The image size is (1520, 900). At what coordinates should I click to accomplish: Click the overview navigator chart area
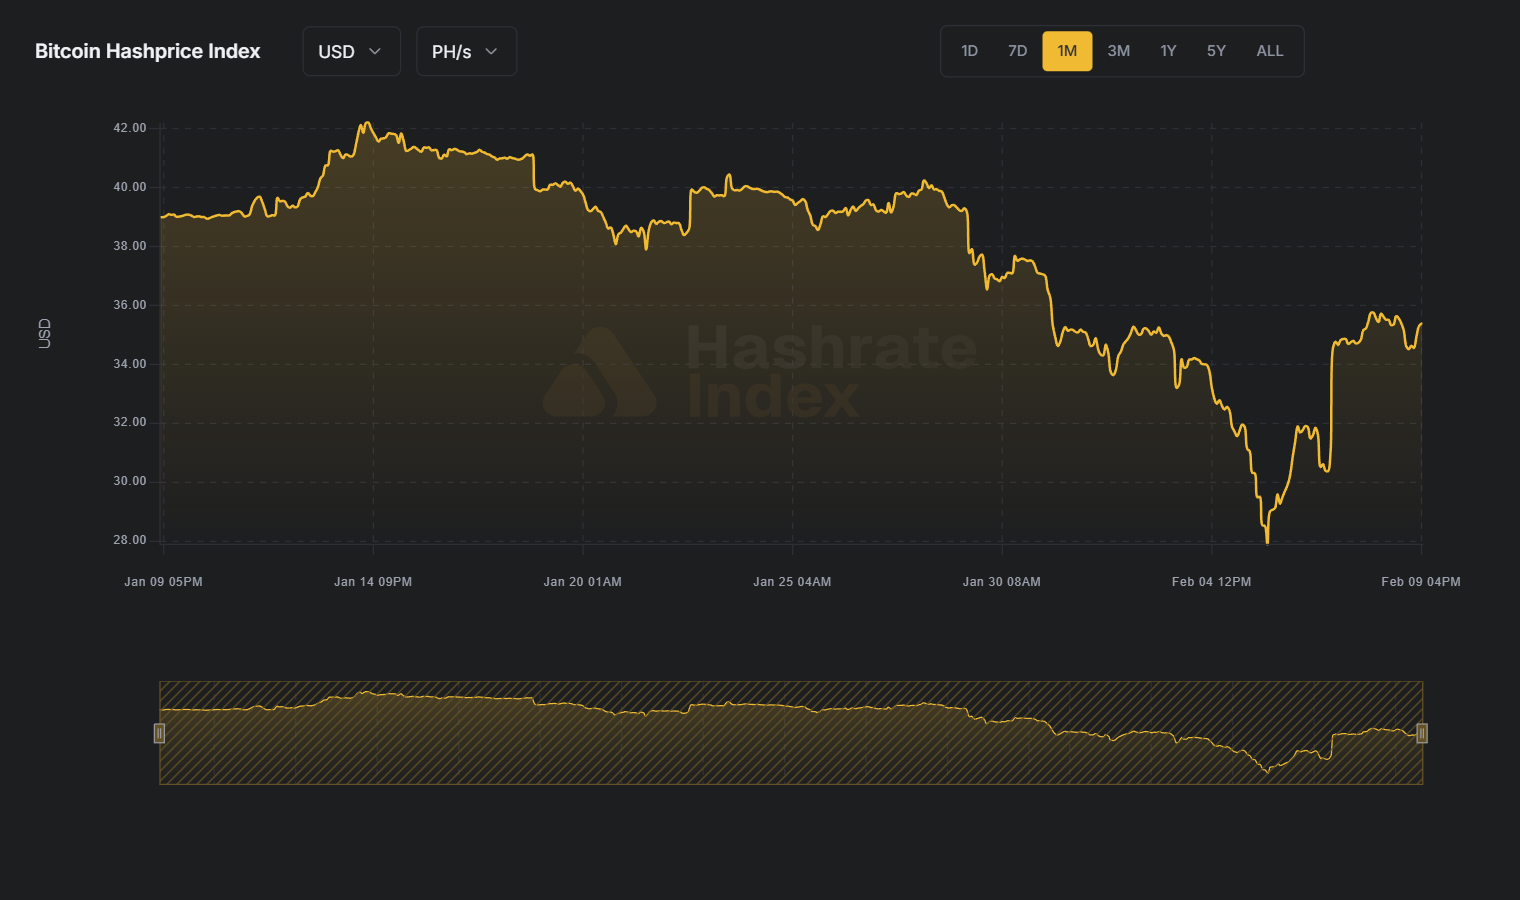791,733
